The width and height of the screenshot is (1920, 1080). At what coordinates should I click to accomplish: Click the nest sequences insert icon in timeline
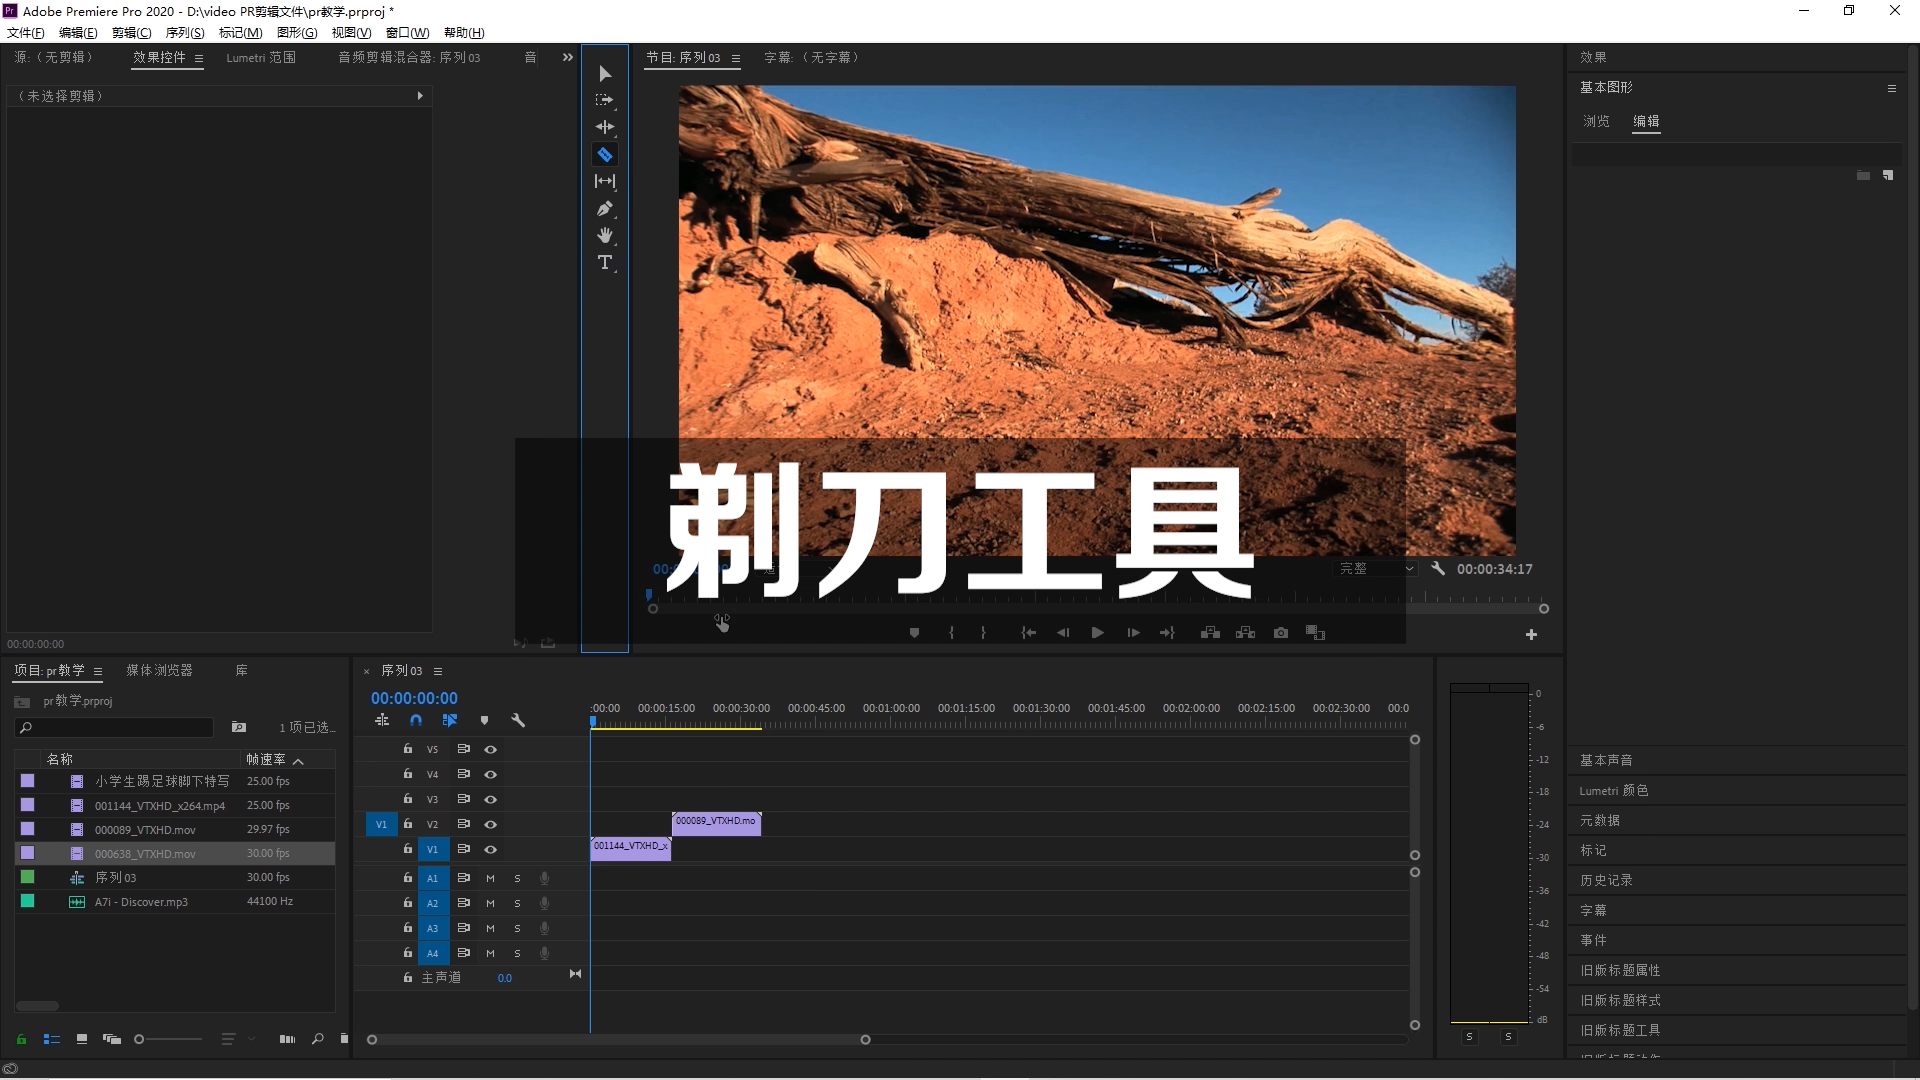(382, 720)
